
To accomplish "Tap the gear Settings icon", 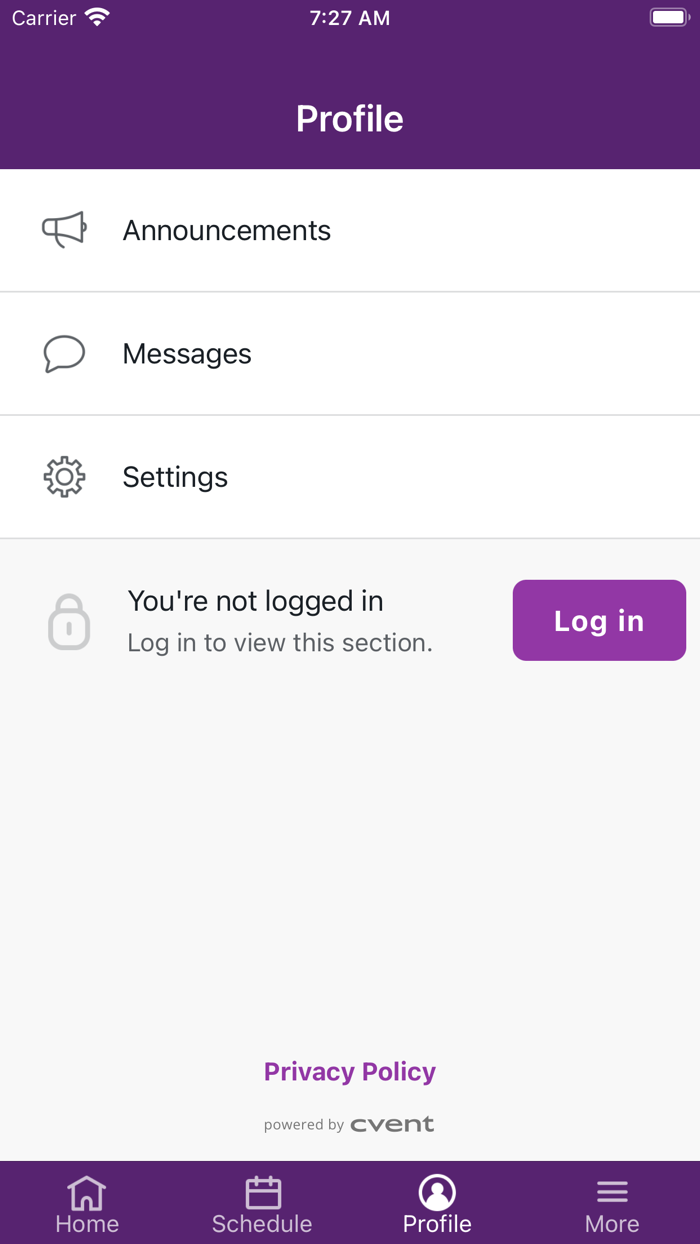I will tap(64, 477).
